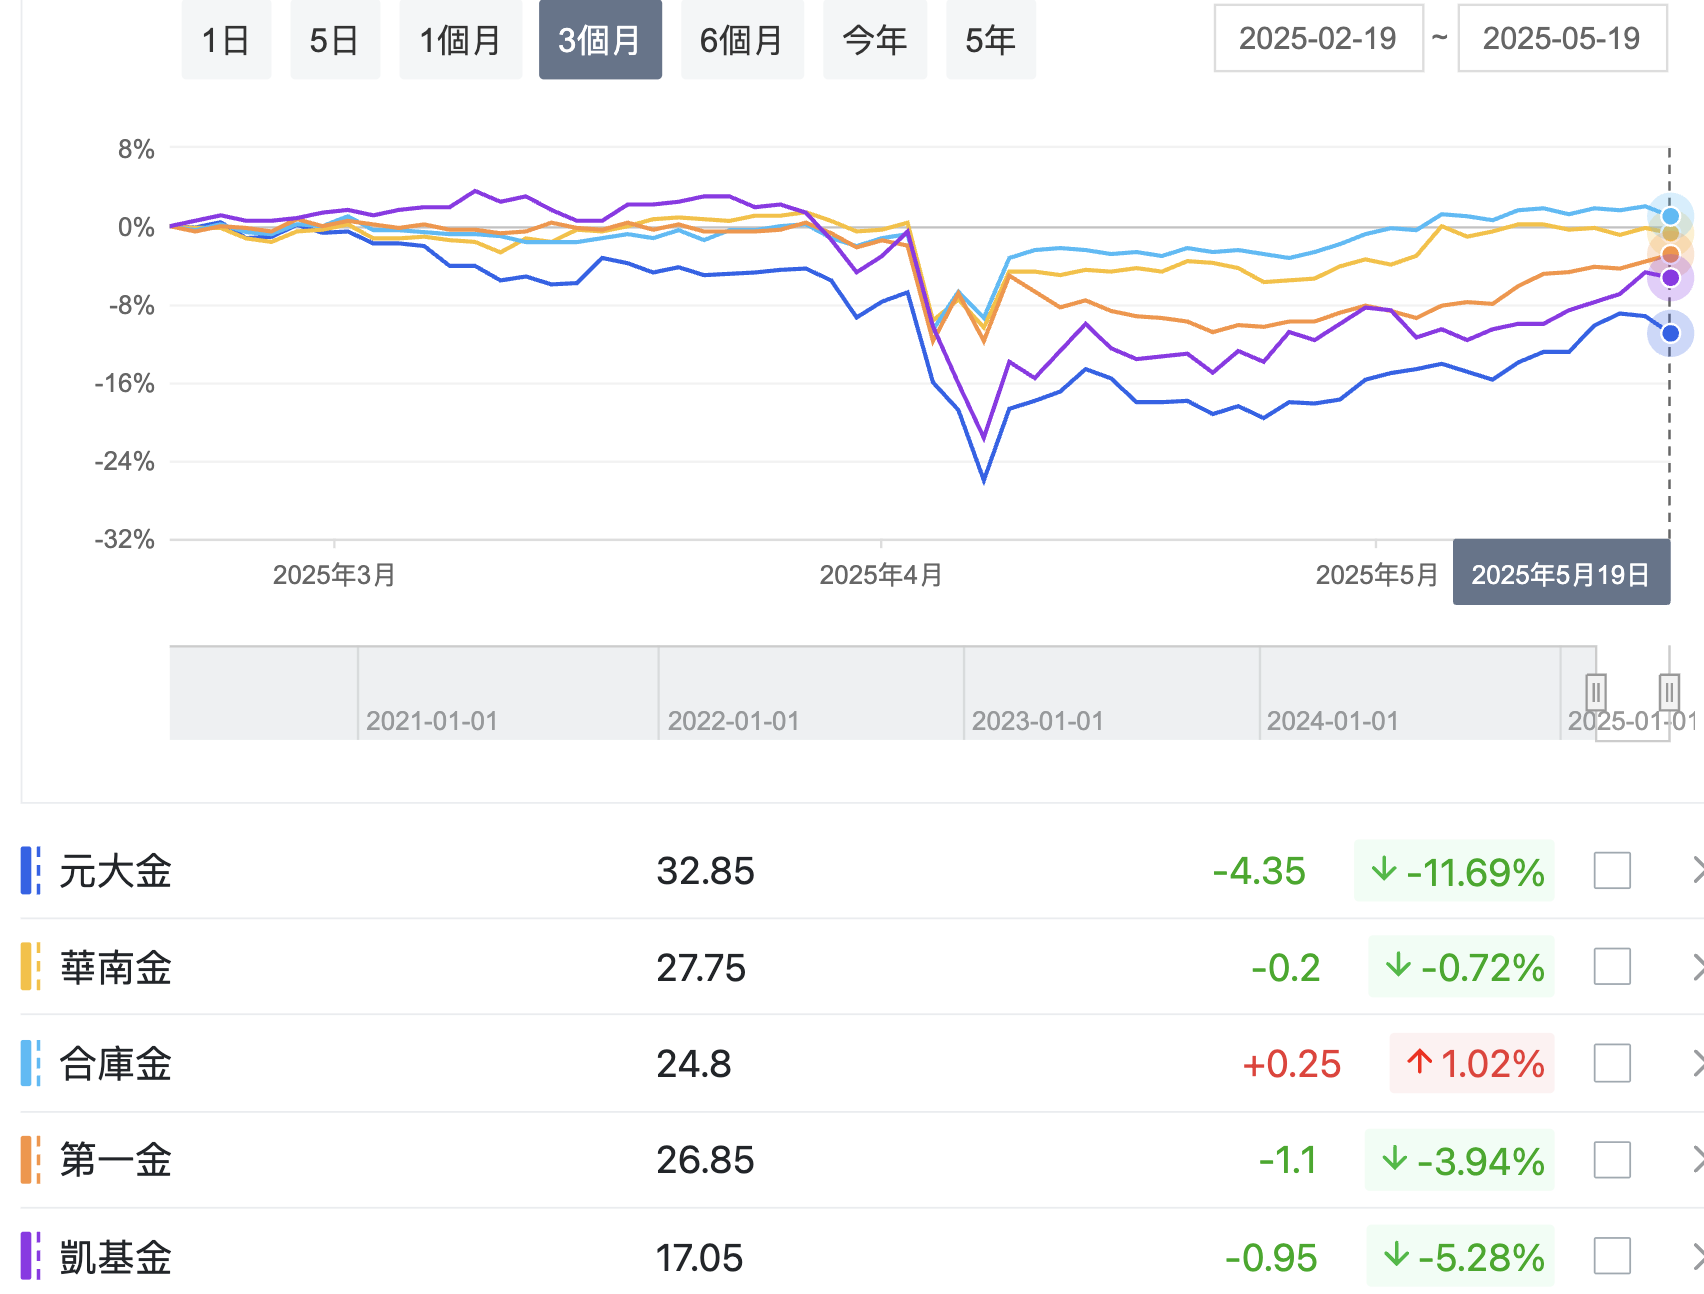This screenshot has height=1294, width=1704.
Task: Tick the checkbox for 第一金
Action: click(1612, 1160)
